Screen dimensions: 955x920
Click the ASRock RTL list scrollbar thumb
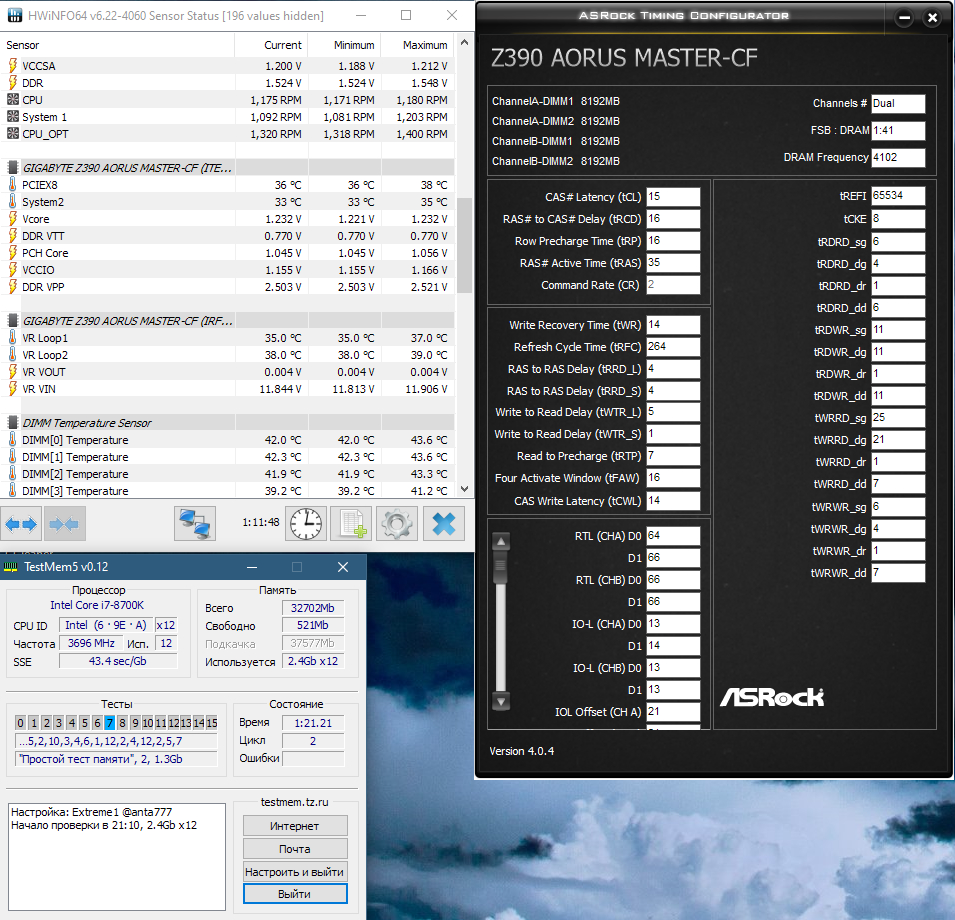(501, 566)
